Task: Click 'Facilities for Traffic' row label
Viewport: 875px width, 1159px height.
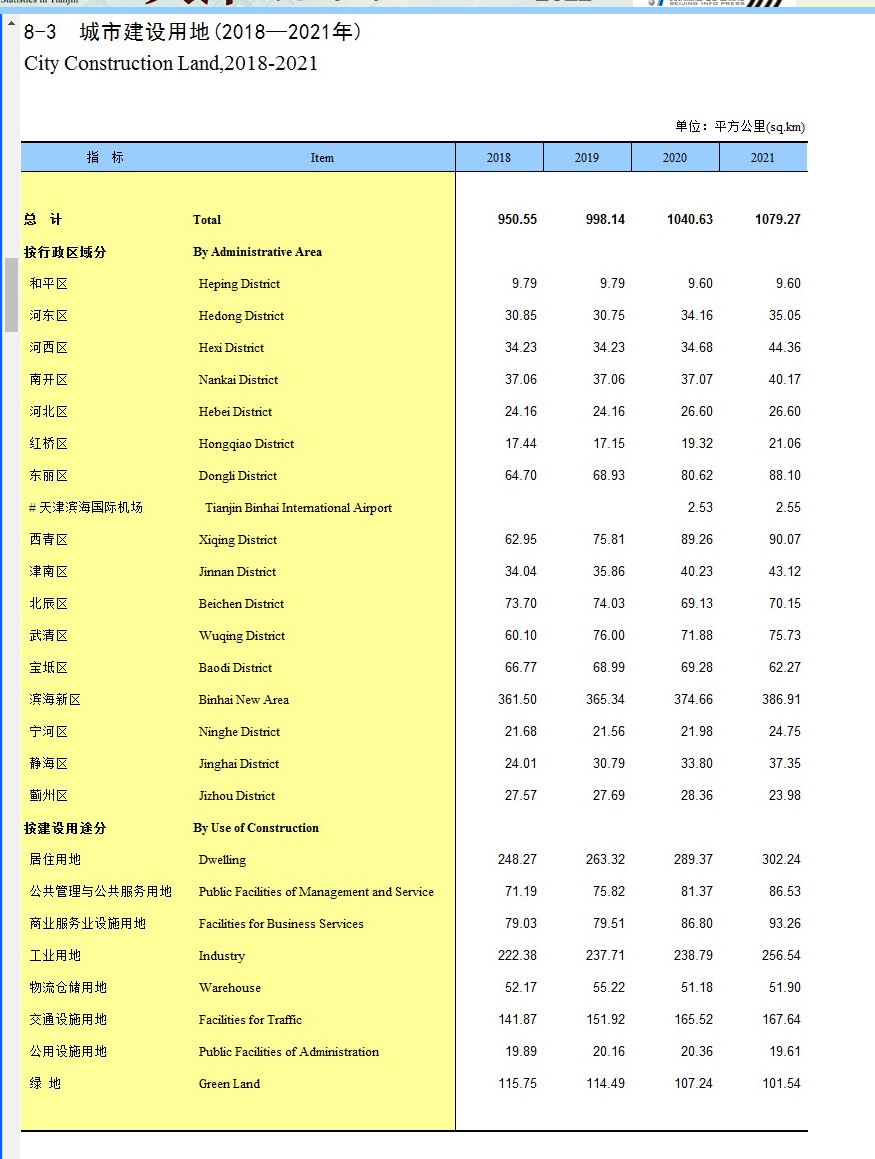Action: point(250,1020)
